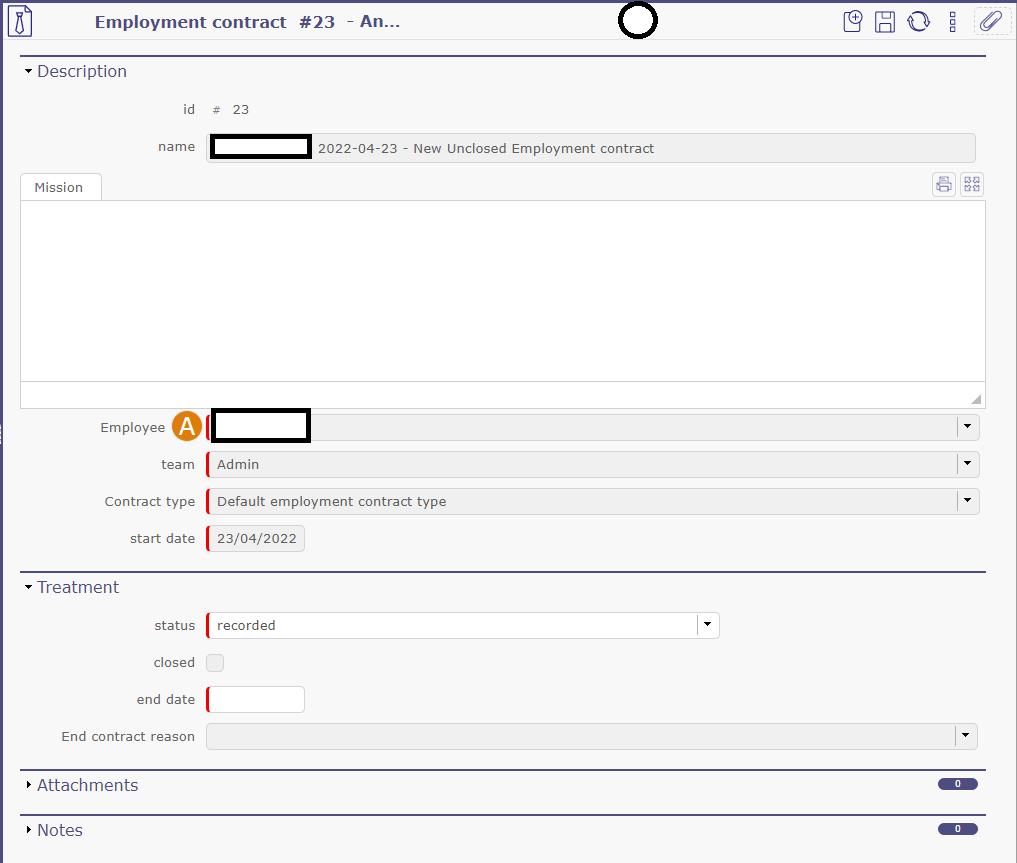
Task: Select the Mission tab
Action: [x=59, y=187]
